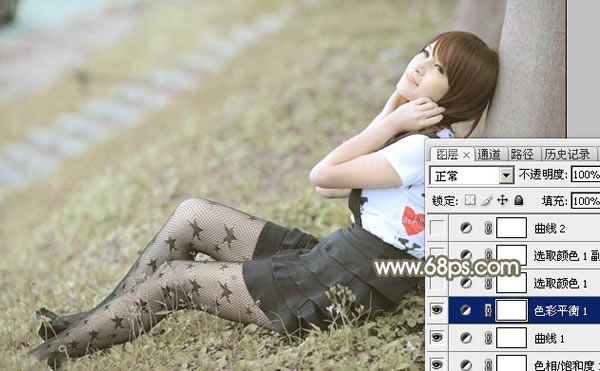Open the 正常 blend mode dropdown
This screenshot has width=600, height=371.
[472, 176]
